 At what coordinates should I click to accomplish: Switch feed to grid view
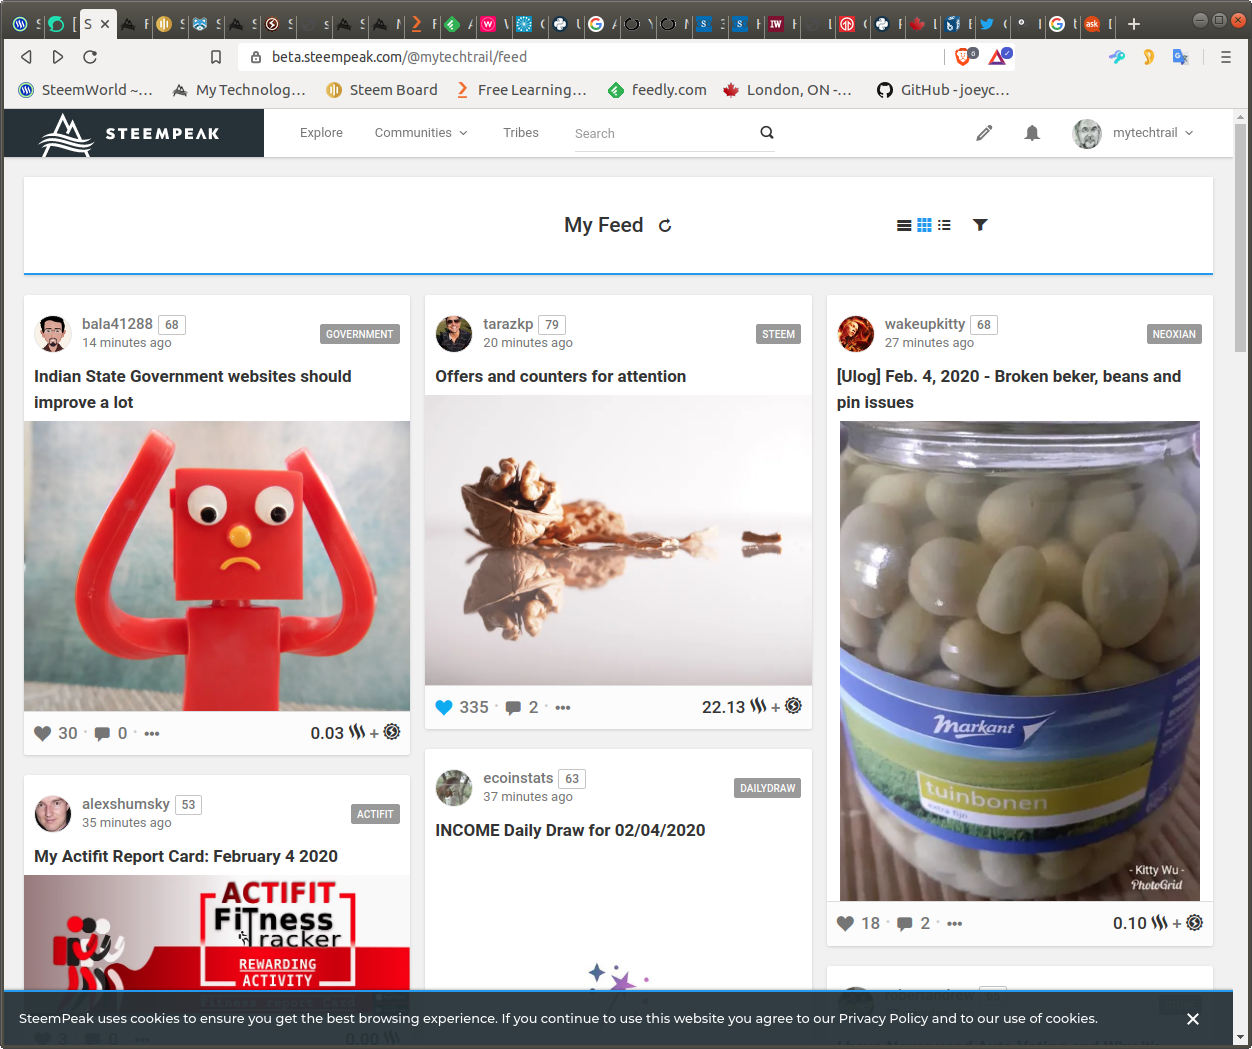924,225
